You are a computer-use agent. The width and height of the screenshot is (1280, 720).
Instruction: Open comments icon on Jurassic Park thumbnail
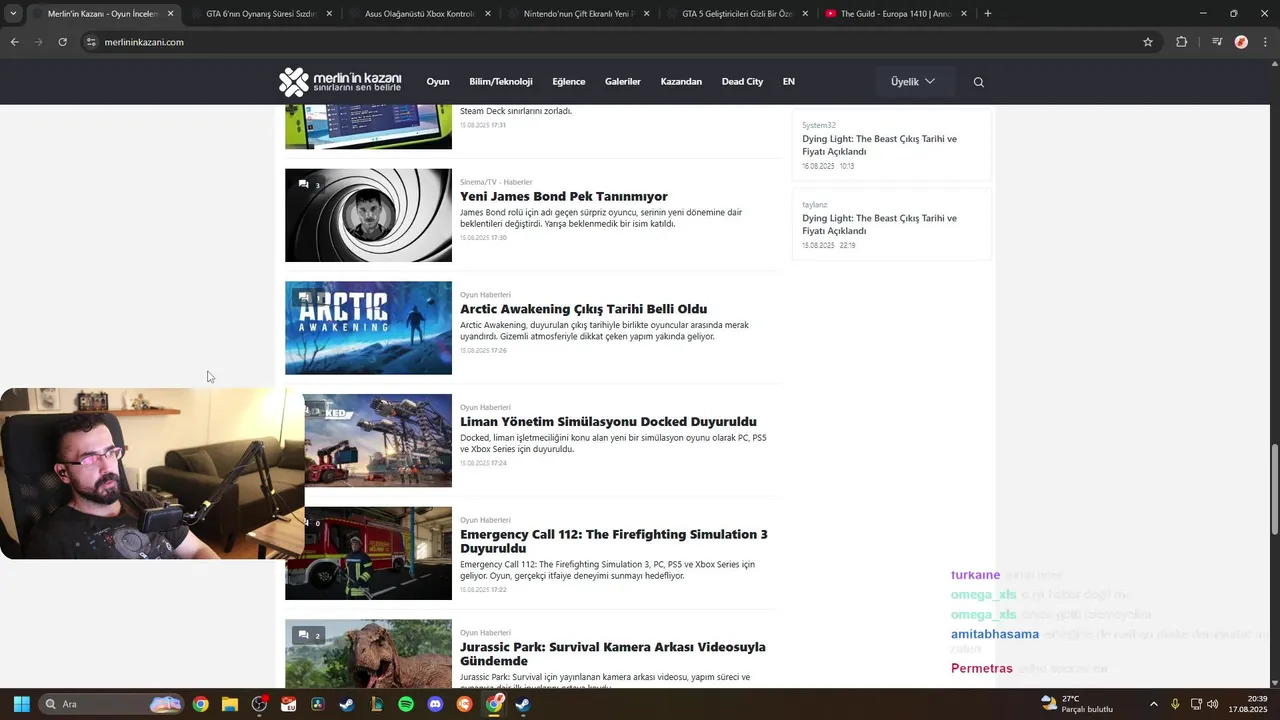click(x=309, y=636)
